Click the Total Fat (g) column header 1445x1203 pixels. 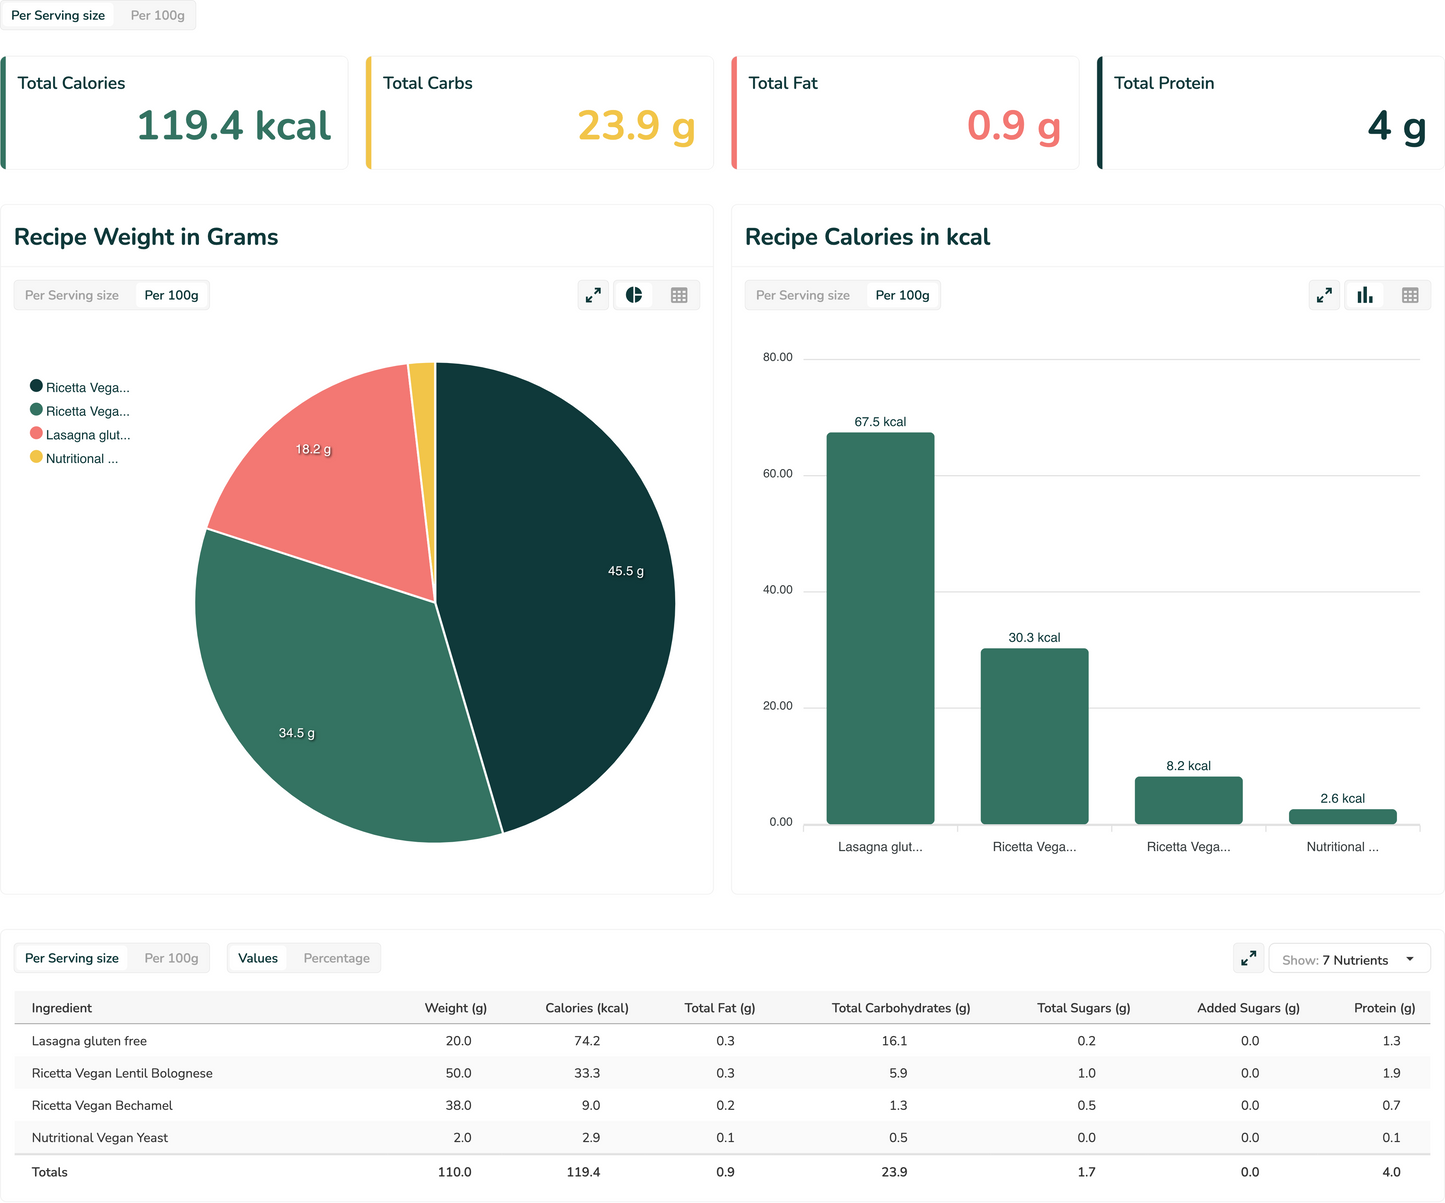720,1008
